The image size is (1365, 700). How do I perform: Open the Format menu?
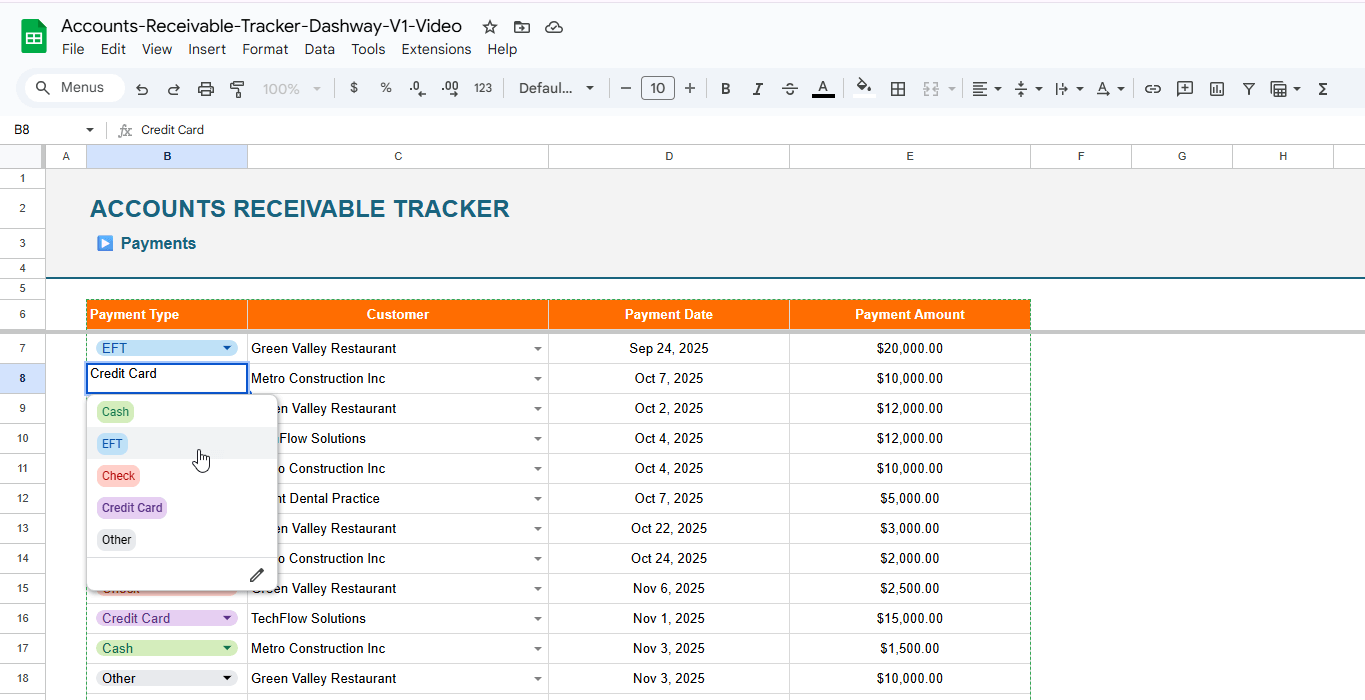click(x=265, y=49)
